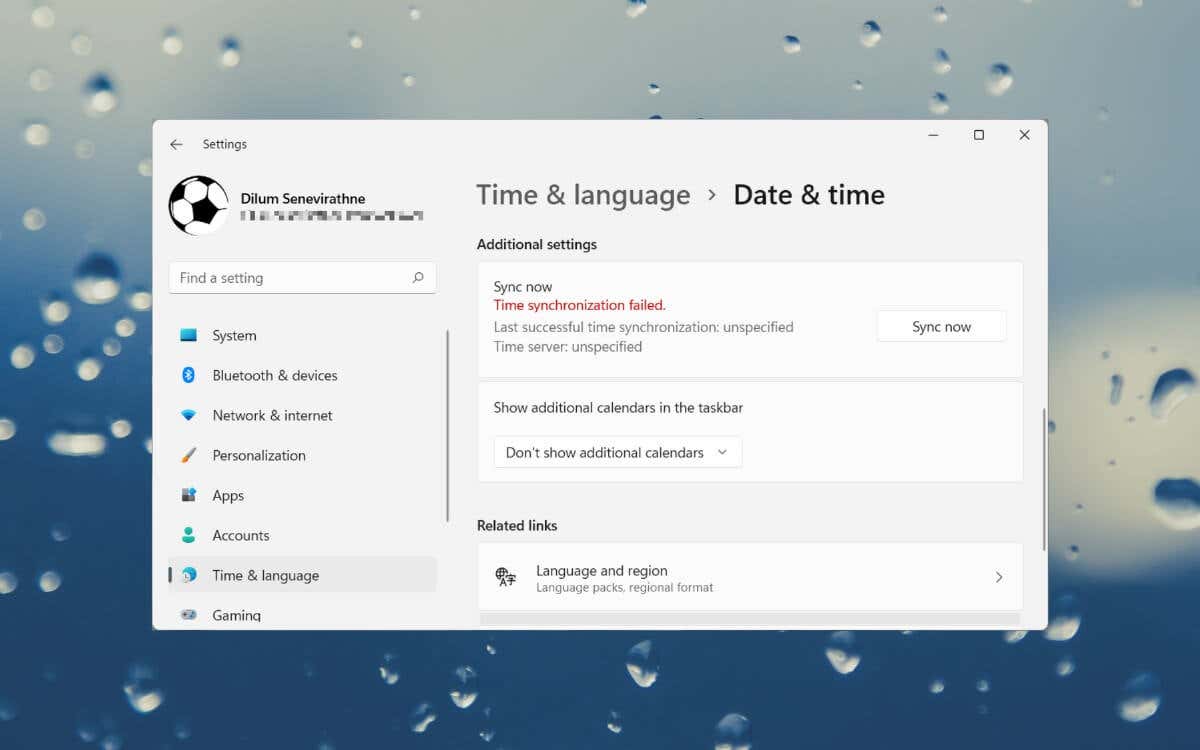1200x750 pixels.
Task: Click the search magnifier in Find a setting
Action: tap(418, 277)
